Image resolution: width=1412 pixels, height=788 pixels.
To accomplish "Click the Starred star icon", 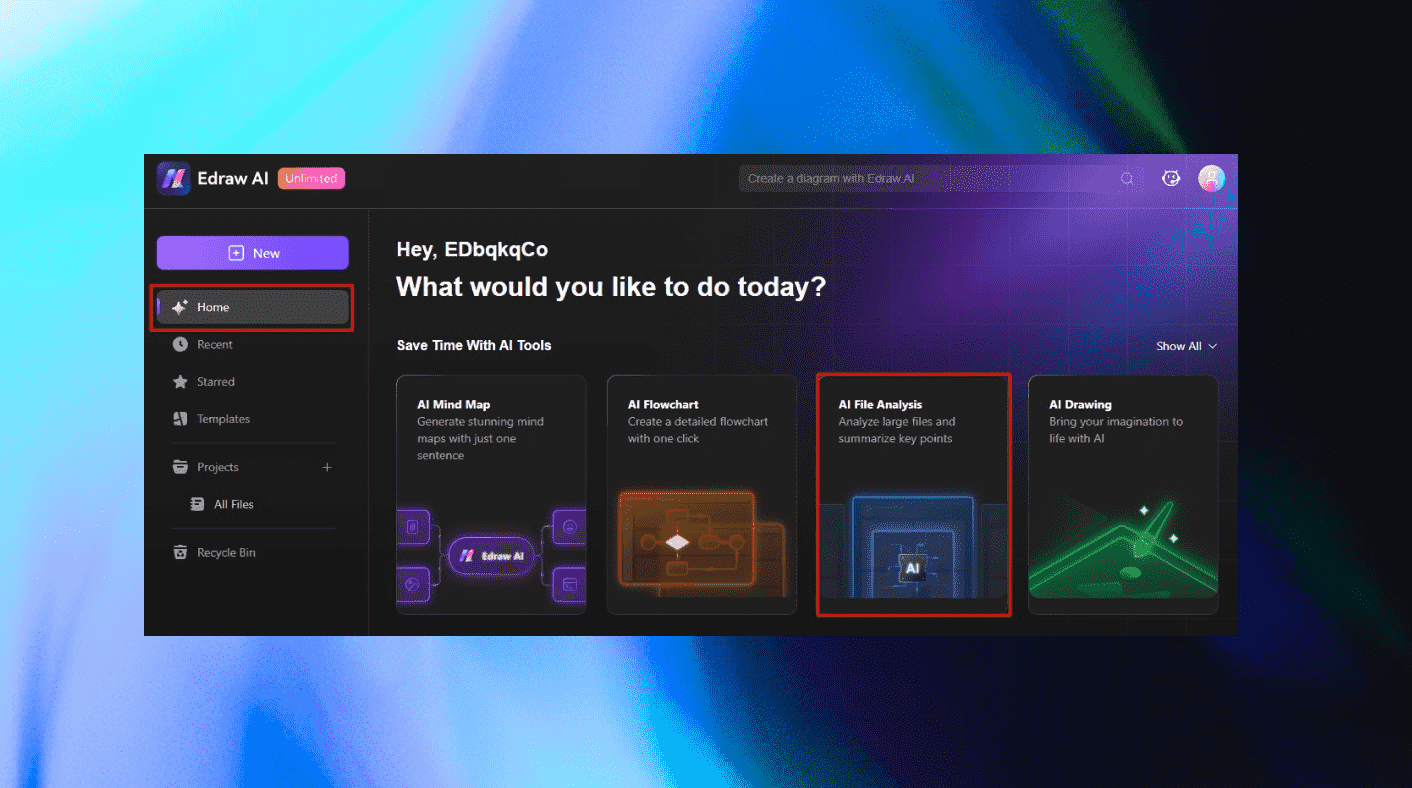I will click(x=180, y=381).
